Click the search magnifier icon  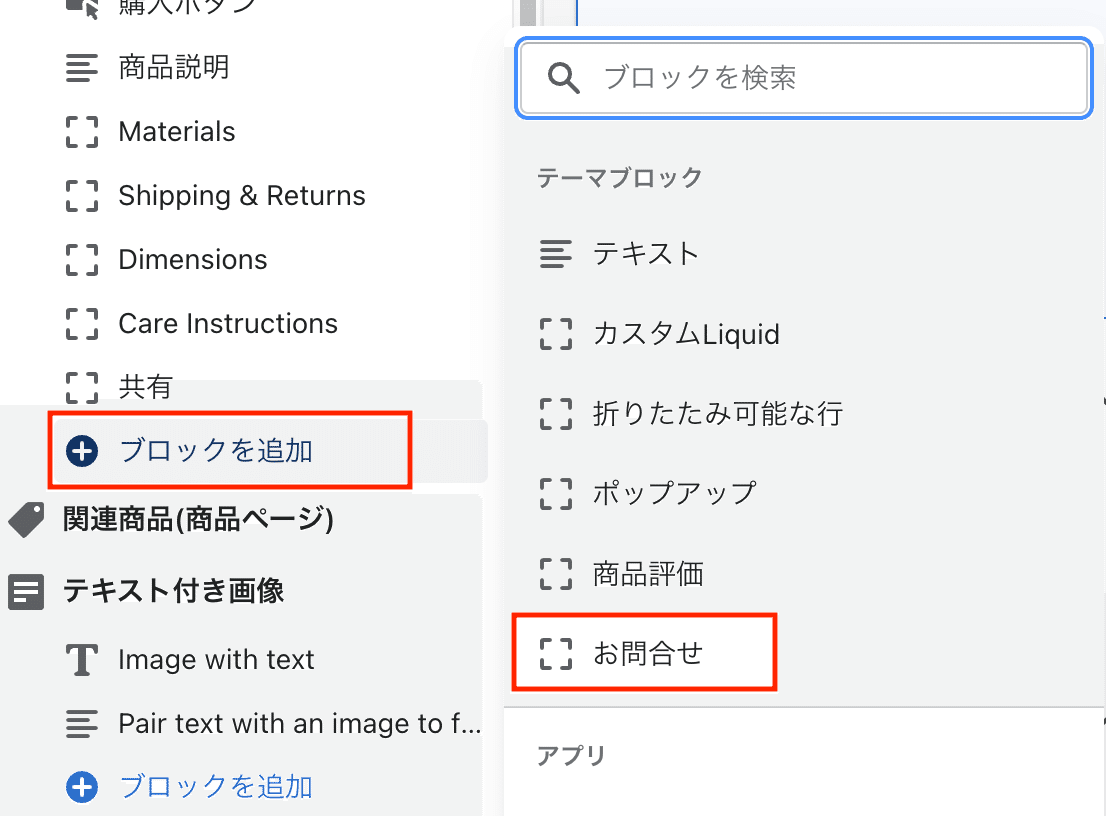564,78
